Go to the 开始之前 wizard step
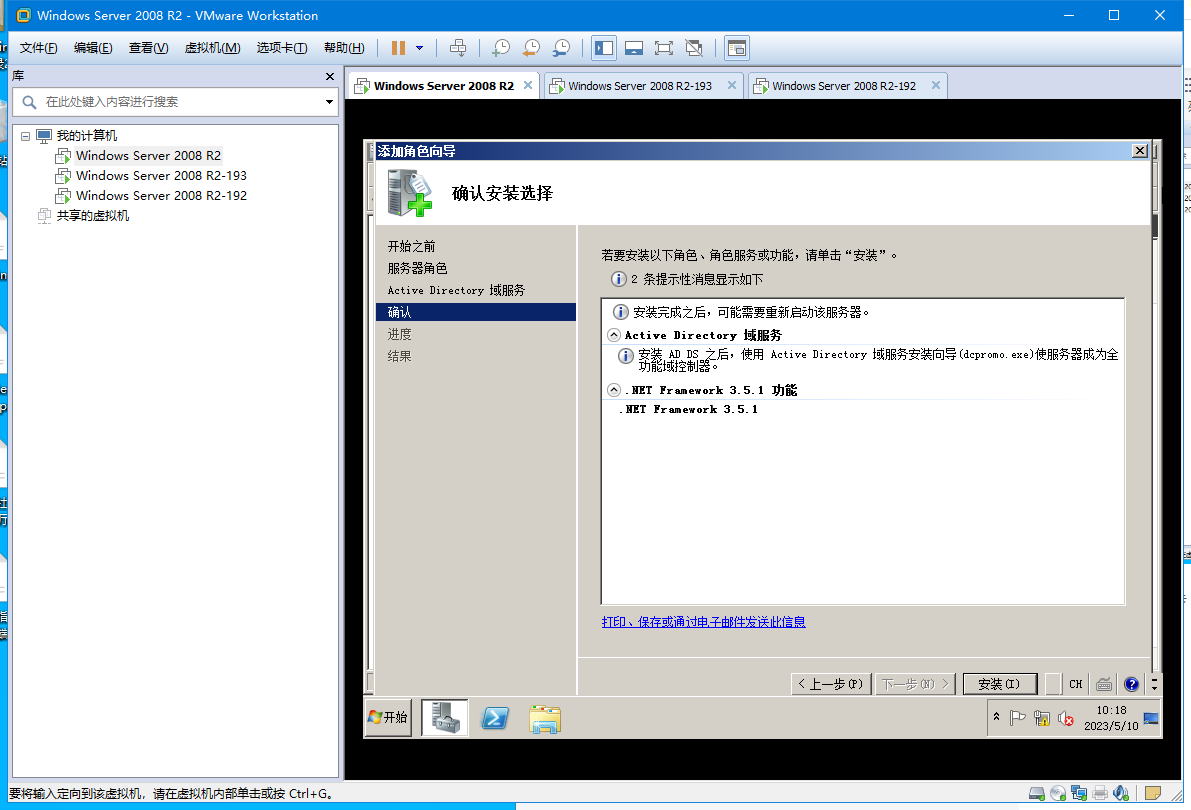This screenshot has width=1191, height=810. pos(412,246)
